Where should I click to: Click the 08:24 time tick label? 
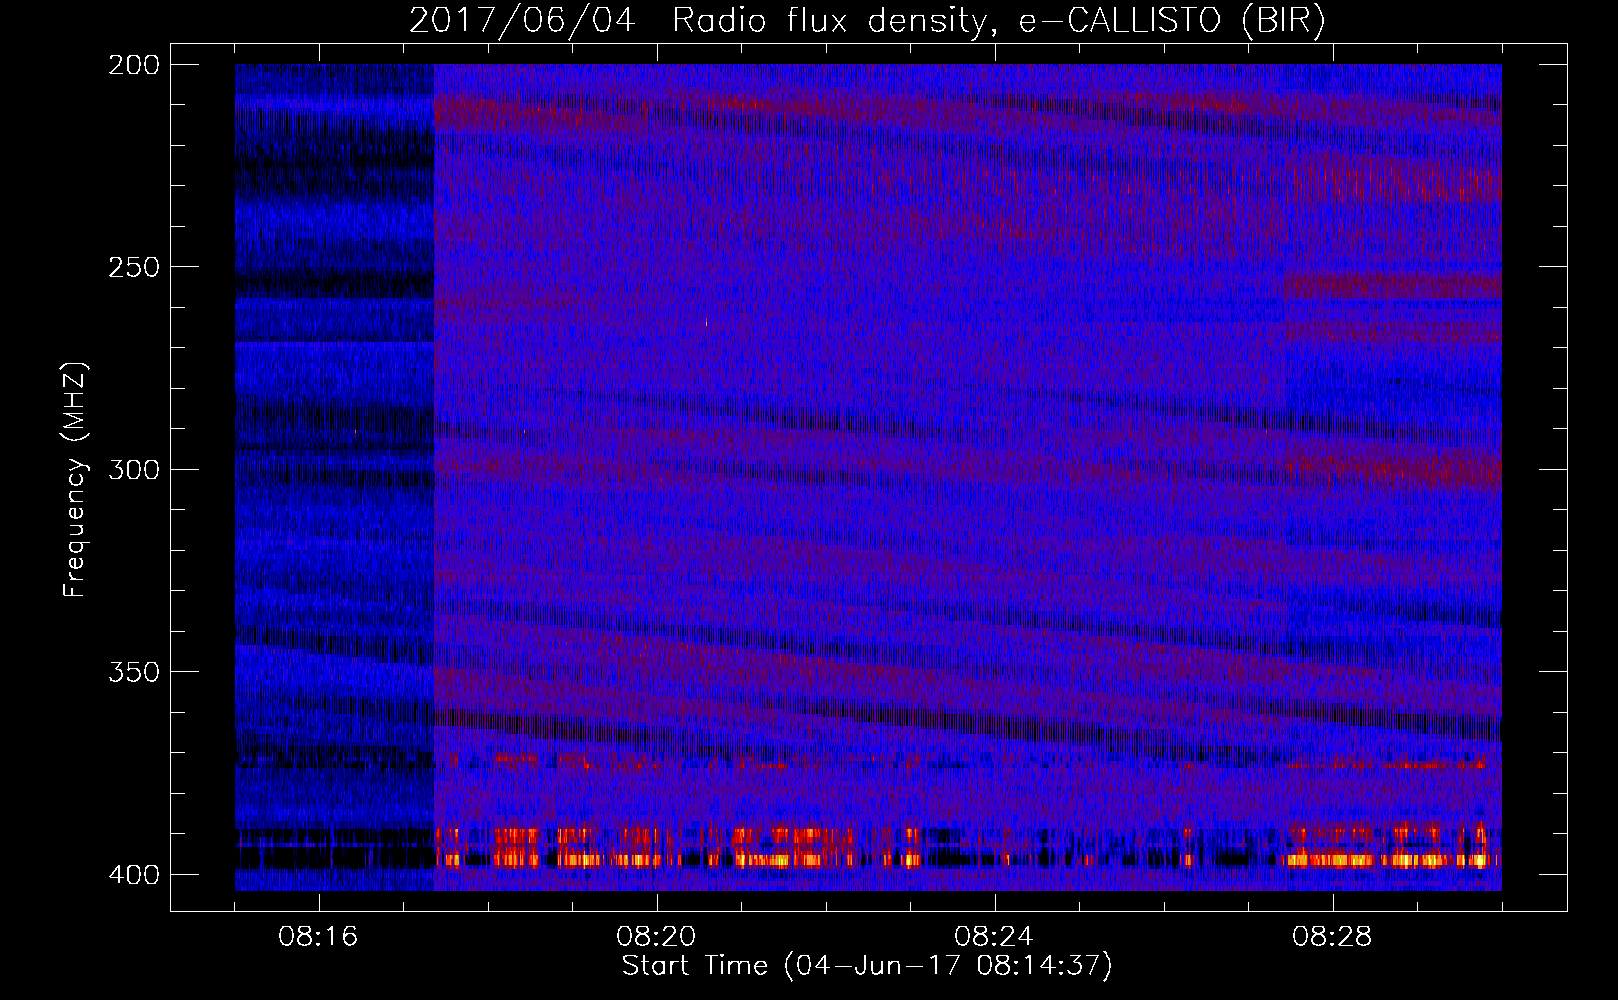(x=994, y=937)
